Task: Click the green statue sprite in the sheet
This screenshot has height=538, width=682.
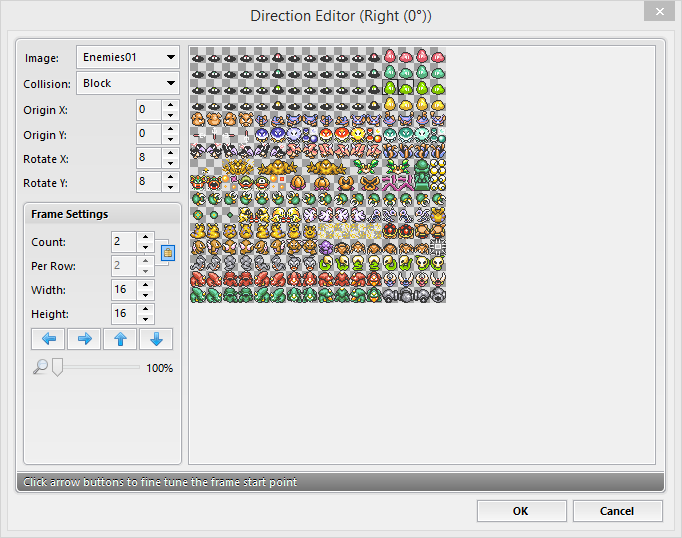Action: click(421, 175)
